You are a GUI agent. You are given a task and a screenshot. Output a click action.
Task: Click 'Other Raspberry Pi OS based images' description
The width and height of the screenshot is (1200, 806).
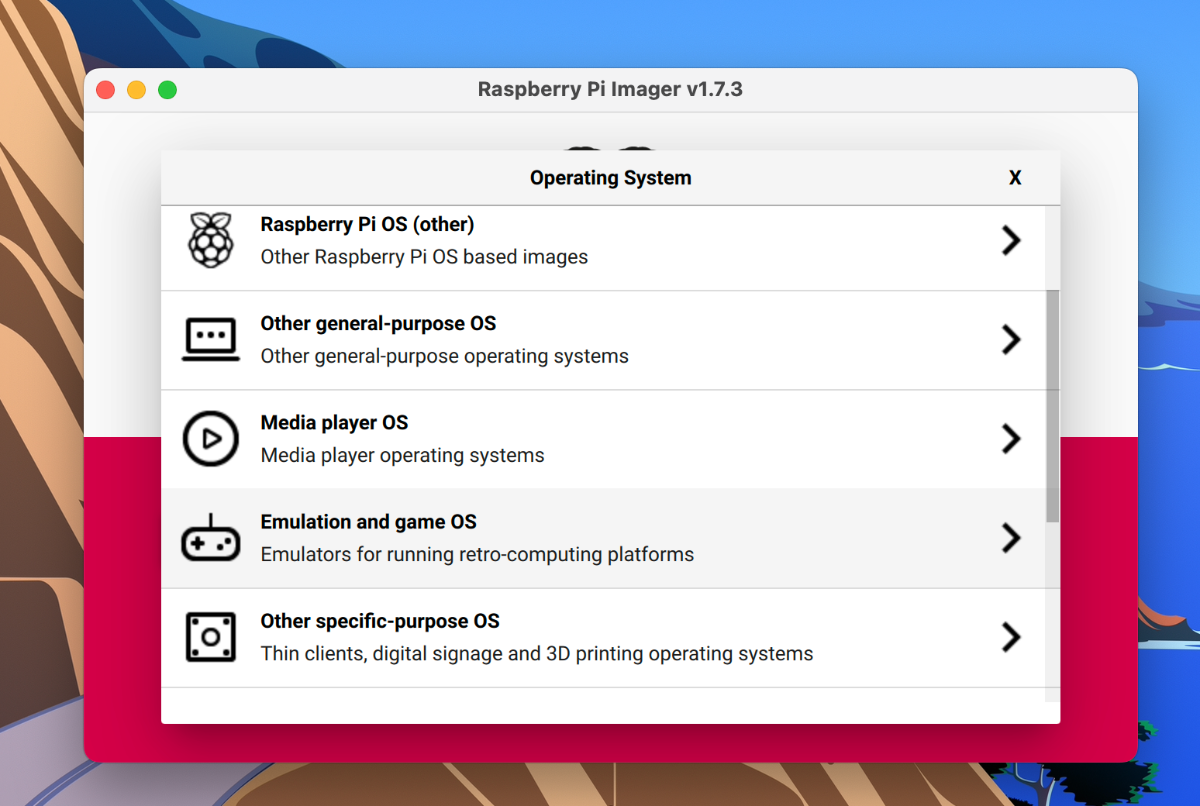click(x=424, y=257)
